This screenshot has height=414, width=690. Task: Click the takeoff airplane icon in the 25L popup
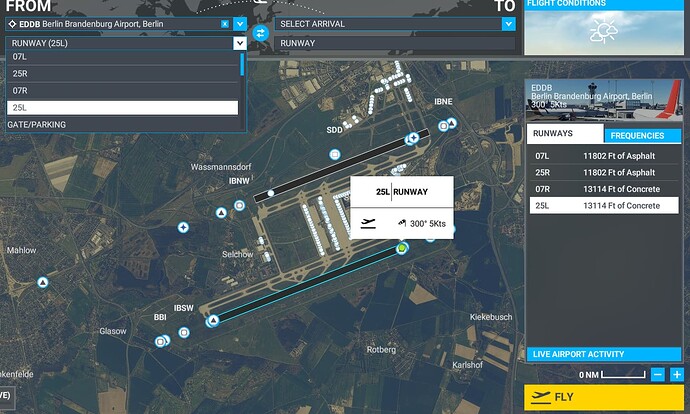coord(368,222)
